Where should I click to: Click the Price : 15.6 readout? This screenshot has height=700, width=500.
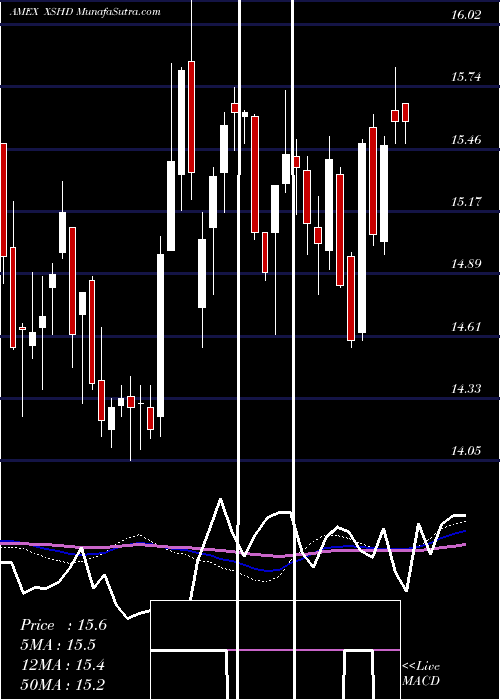click(x=63, y=625)
